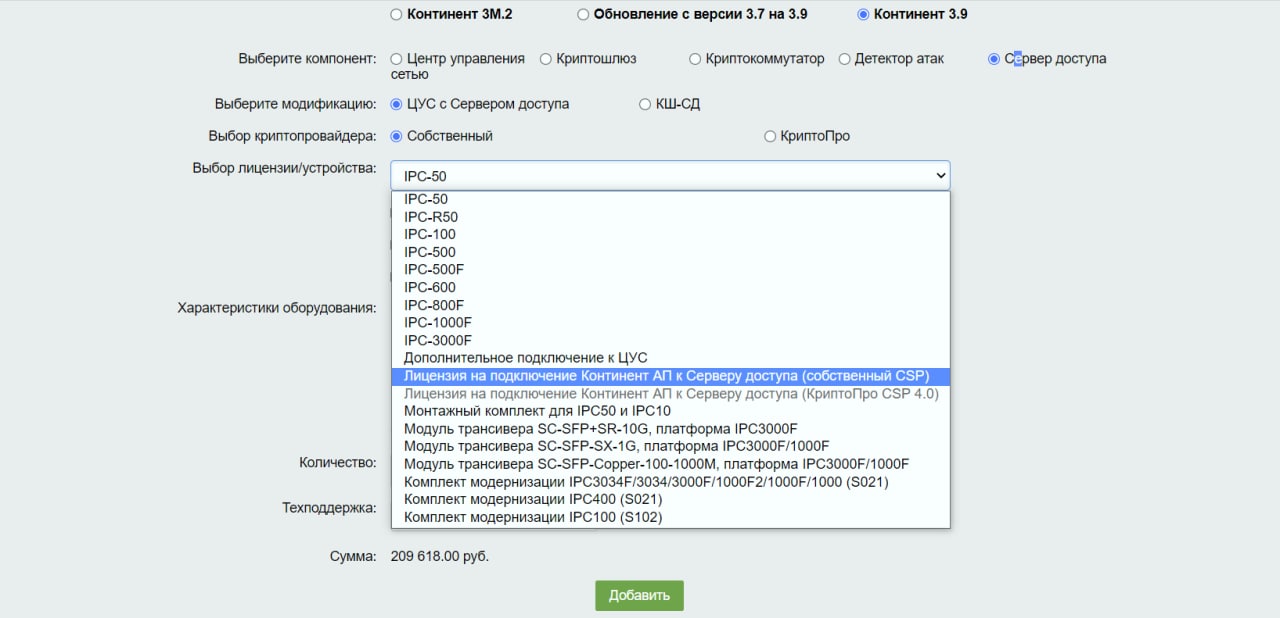The width and height of the screenshot is (1280, 618).
Task: Choose ЦУС с Сервером доступа modification
Action: 396,104
